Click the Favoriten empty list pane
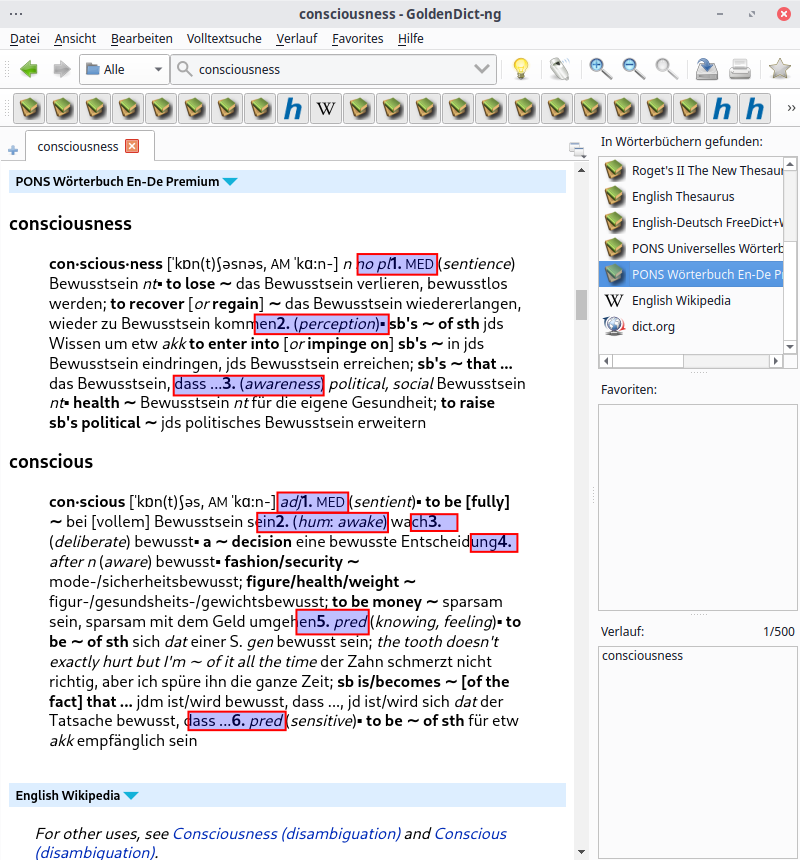This screenshot has width=800, height=860. [x=697, y=507]
